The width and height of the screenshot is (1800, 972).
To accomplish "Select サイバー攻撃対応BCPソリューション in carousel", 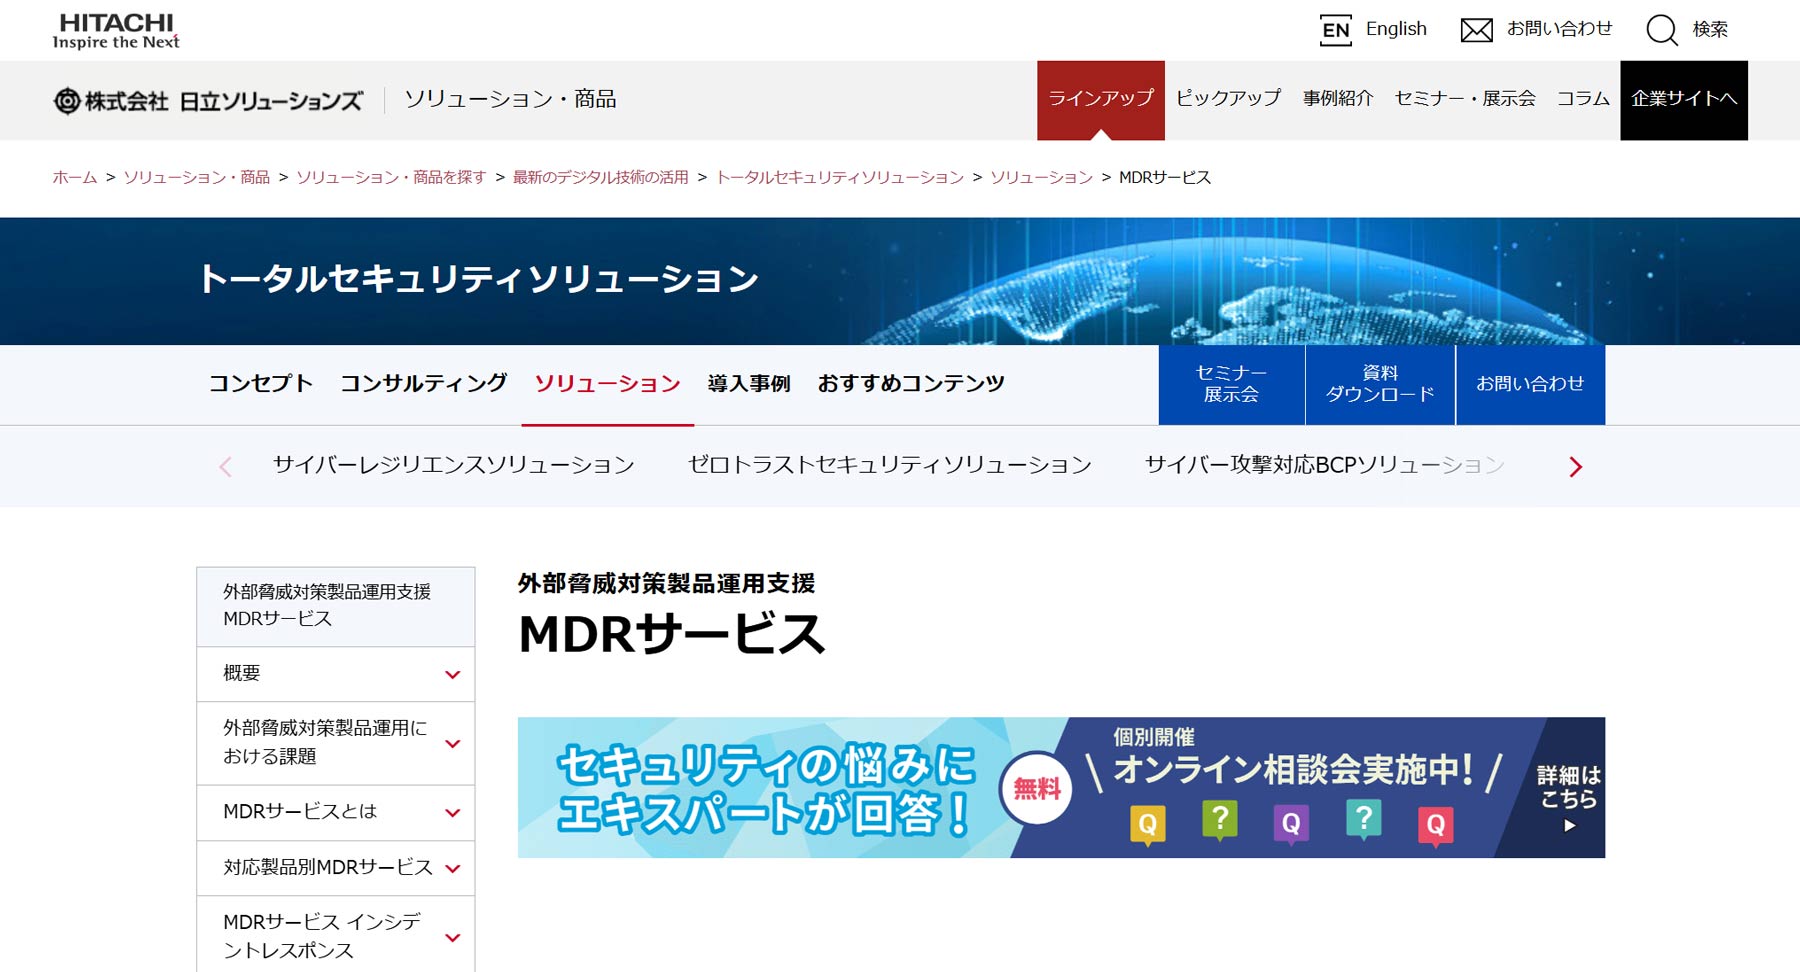I will pos(1324,465).
